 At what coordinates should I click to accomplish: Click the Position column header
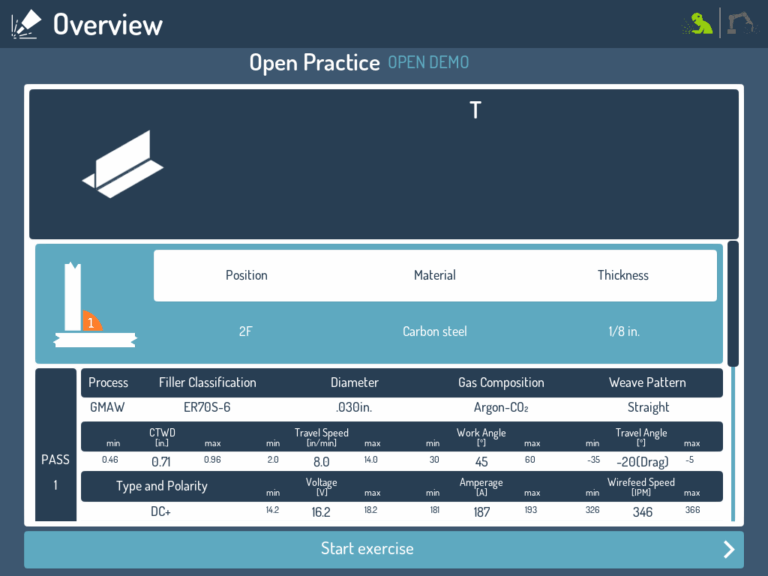pos(246,275)
